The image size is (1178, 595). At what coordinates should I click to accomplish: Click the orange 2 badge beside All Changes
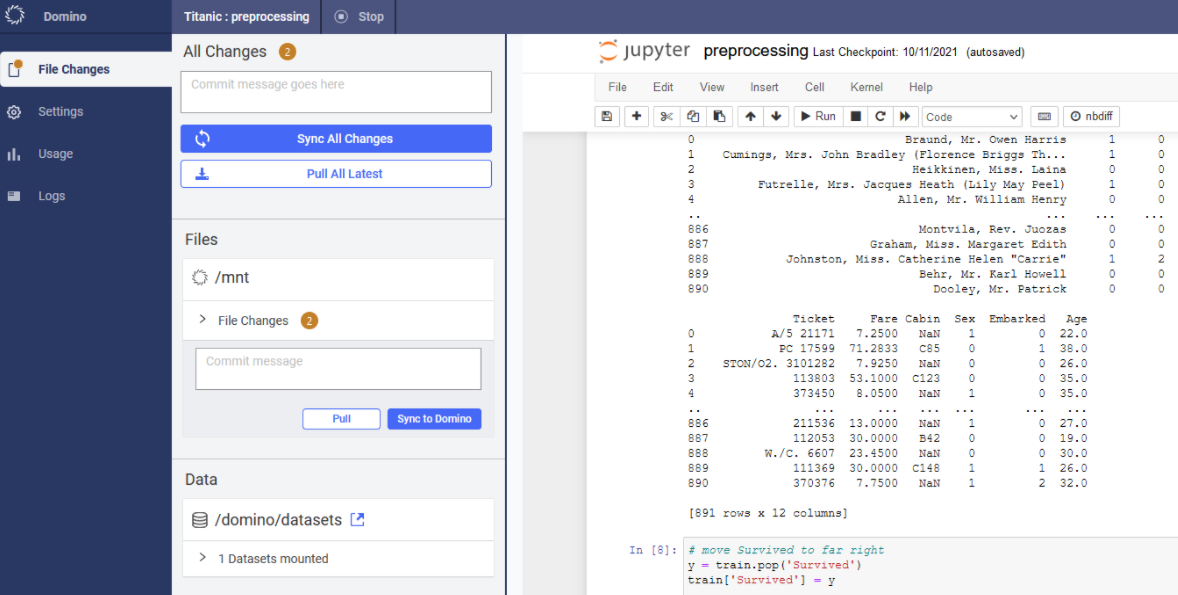287,52
